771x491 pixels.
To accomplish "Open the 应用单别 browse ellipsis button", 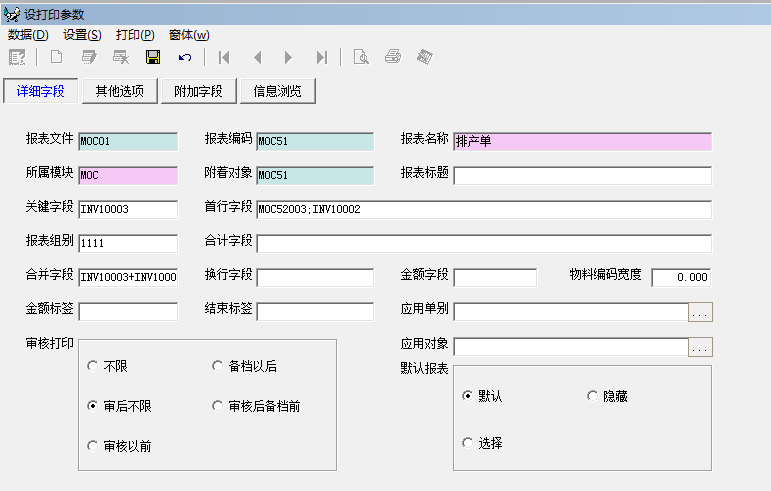I will [x=700, y=312].
